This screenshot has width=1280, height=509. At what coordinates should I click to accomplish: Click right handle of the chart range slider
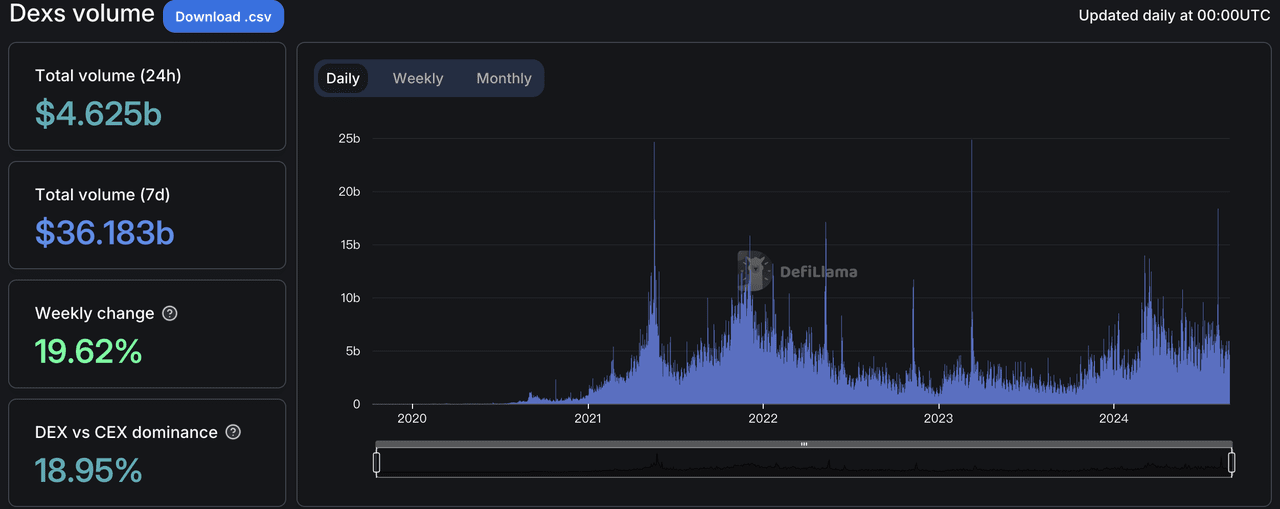pos(1231,462)
